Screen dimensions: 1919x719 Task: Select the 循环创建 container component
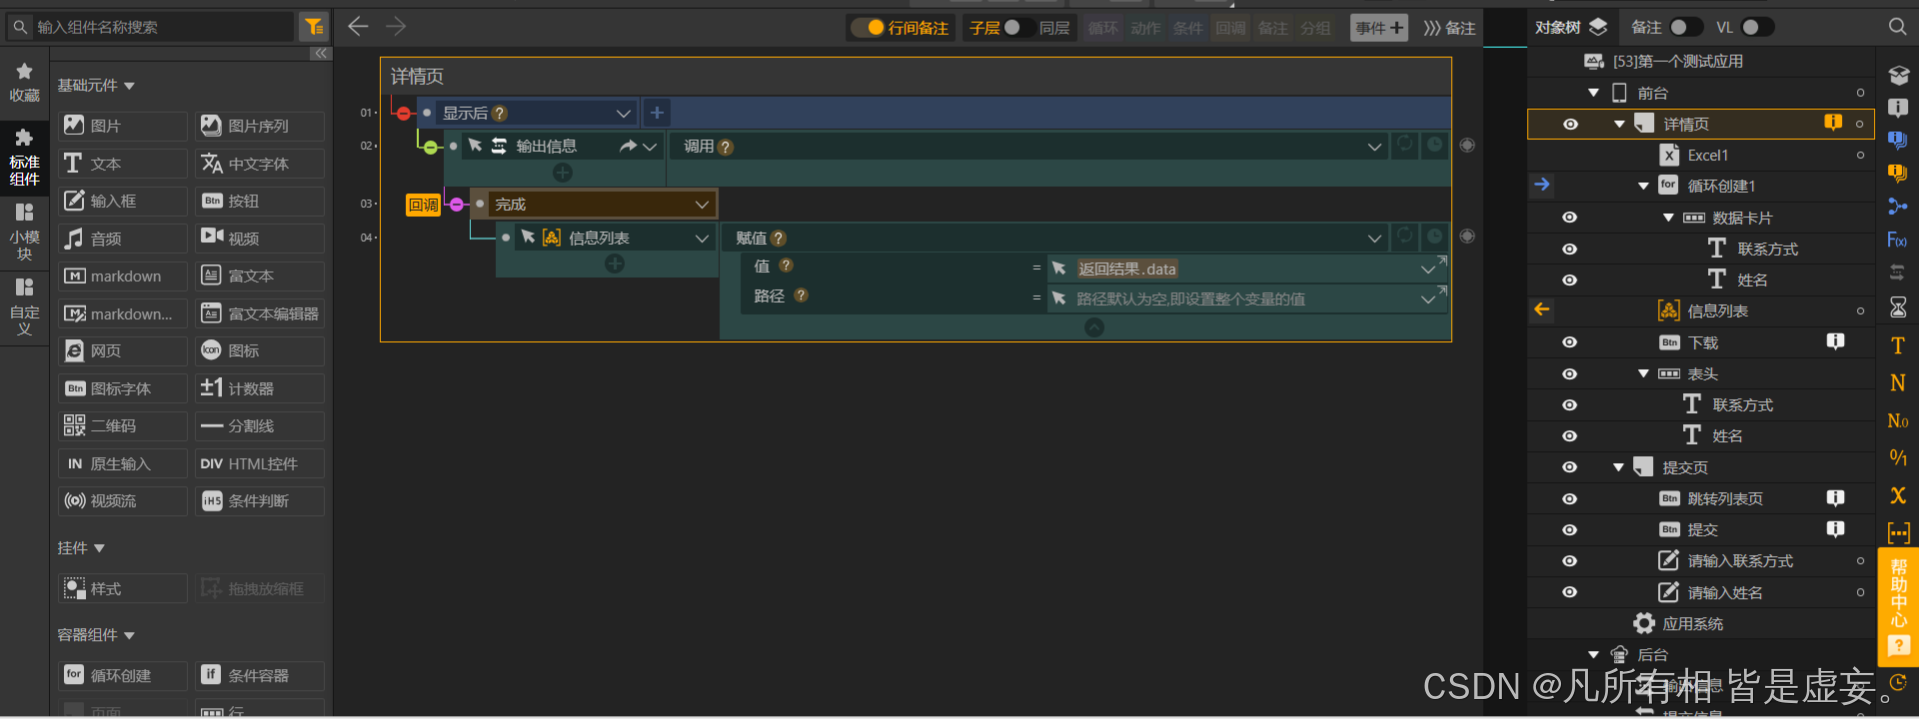[x=122, y=676]
